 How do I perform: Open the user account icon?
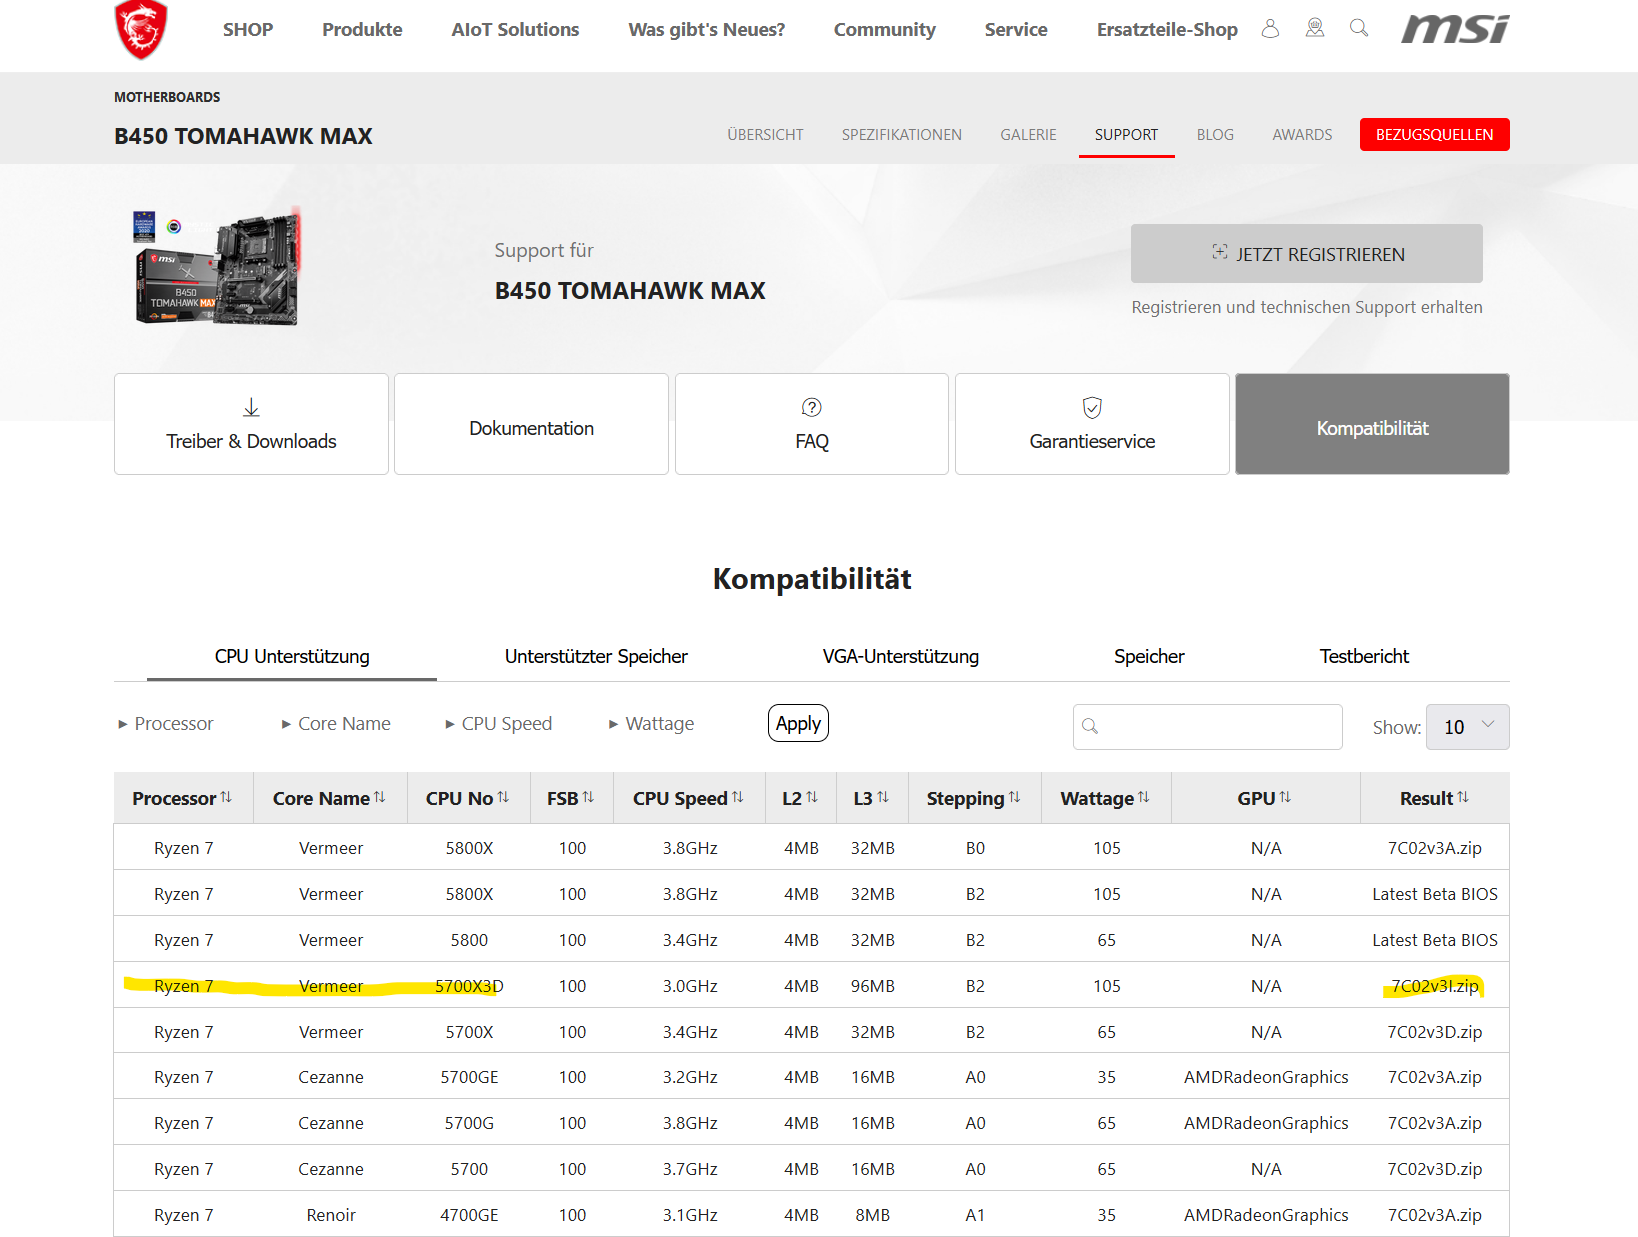pos(1270,29)
